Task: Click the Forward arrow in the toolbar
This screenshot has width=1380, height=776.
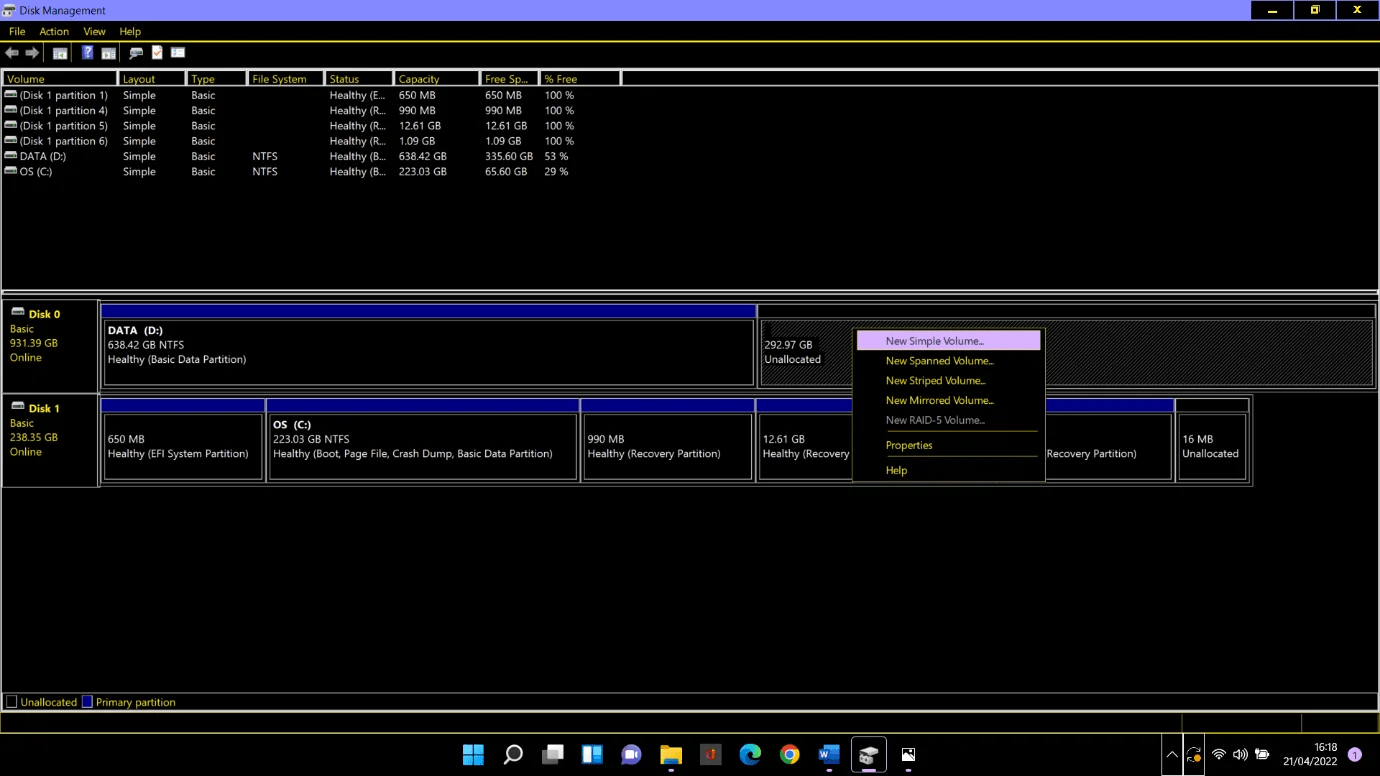Action: pos(32,53)
